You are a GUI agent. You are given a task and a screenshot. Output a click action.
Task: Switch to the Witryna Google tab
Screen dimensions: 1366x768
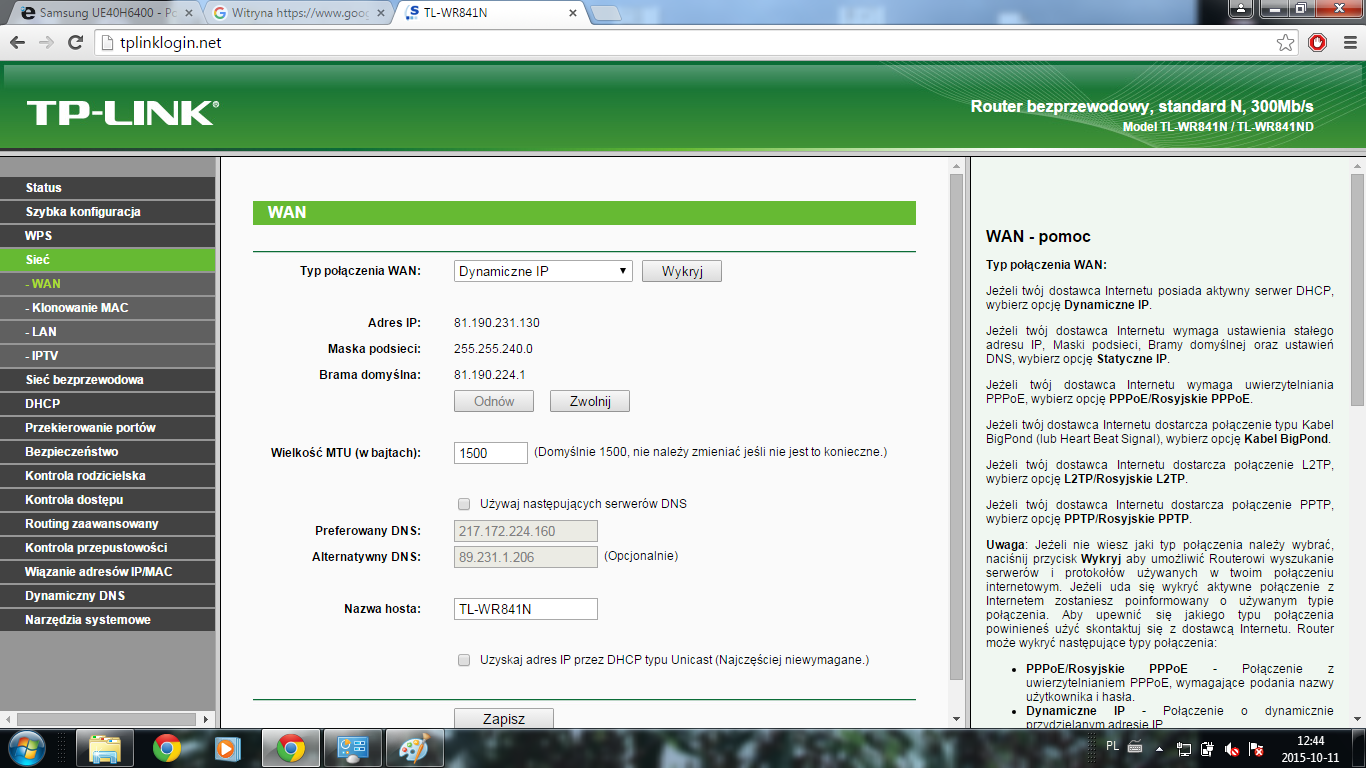295,14
